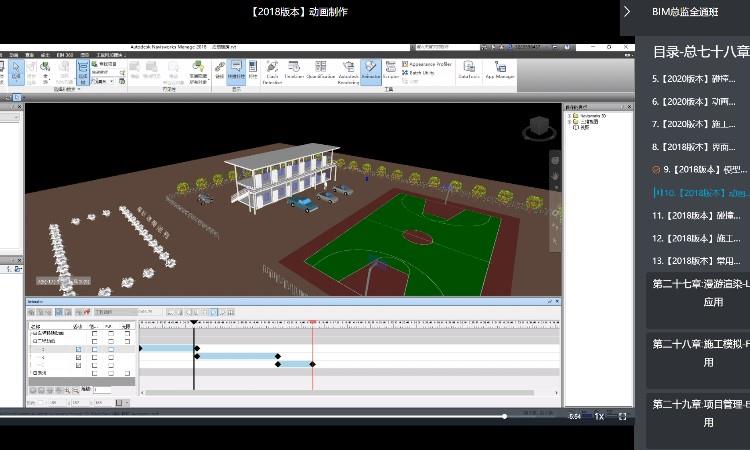The image size is (750, 450).
Task: Open the DataTools icon
Action: [469, 71]
